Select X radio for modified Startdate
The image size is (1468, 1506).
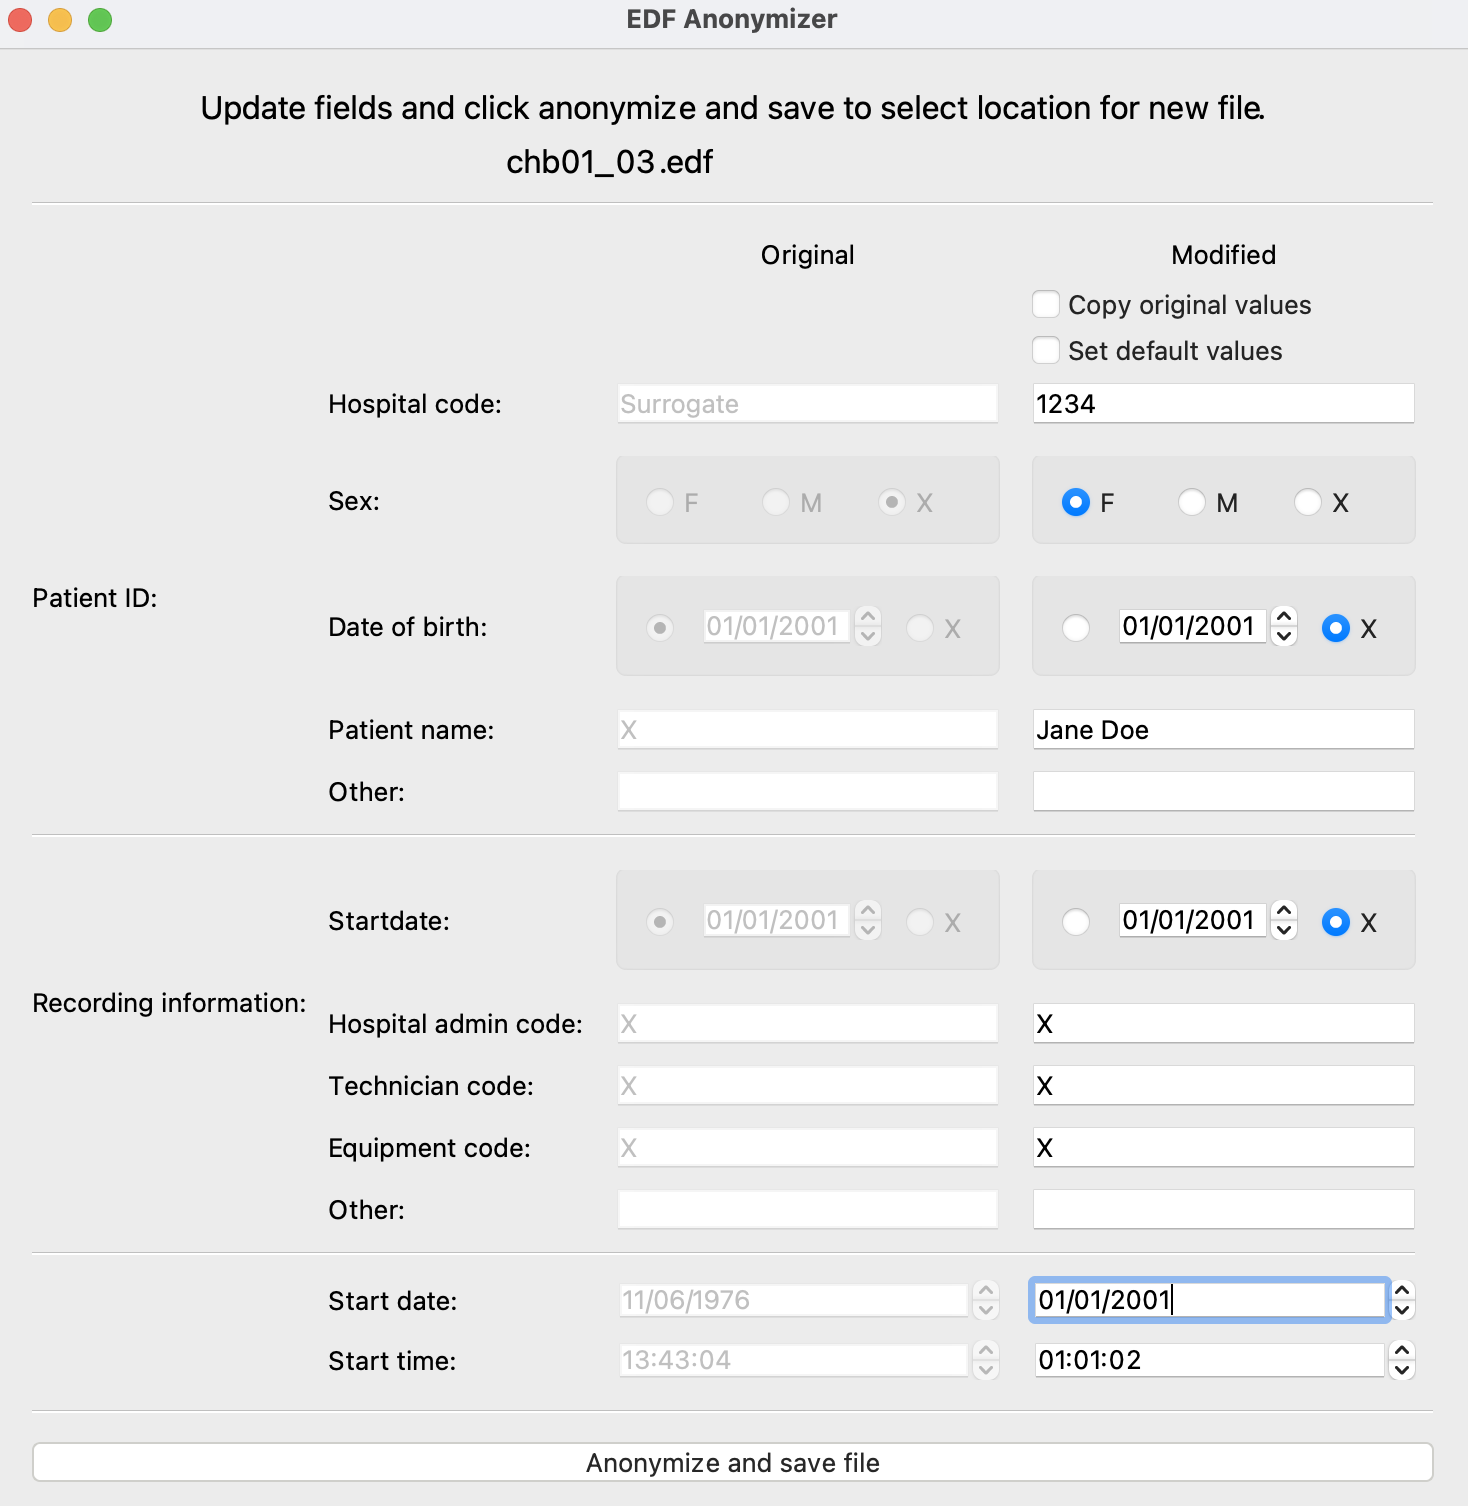tap(1336, 922)
